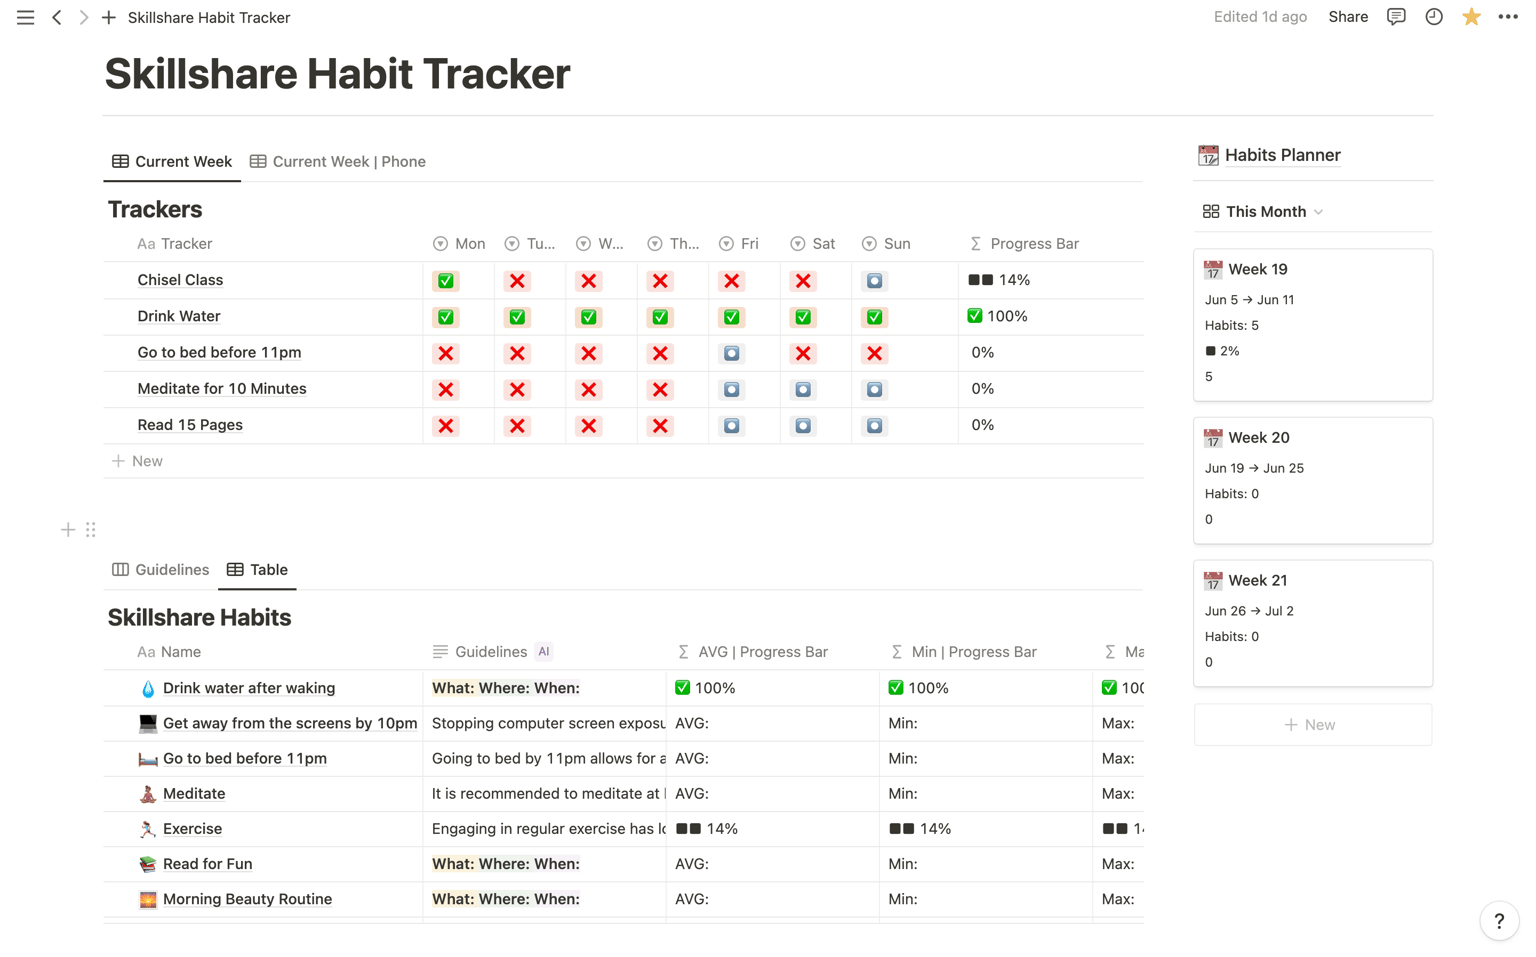
Task: Click Drink Water 100% progress bar
Action: [997, 316]
